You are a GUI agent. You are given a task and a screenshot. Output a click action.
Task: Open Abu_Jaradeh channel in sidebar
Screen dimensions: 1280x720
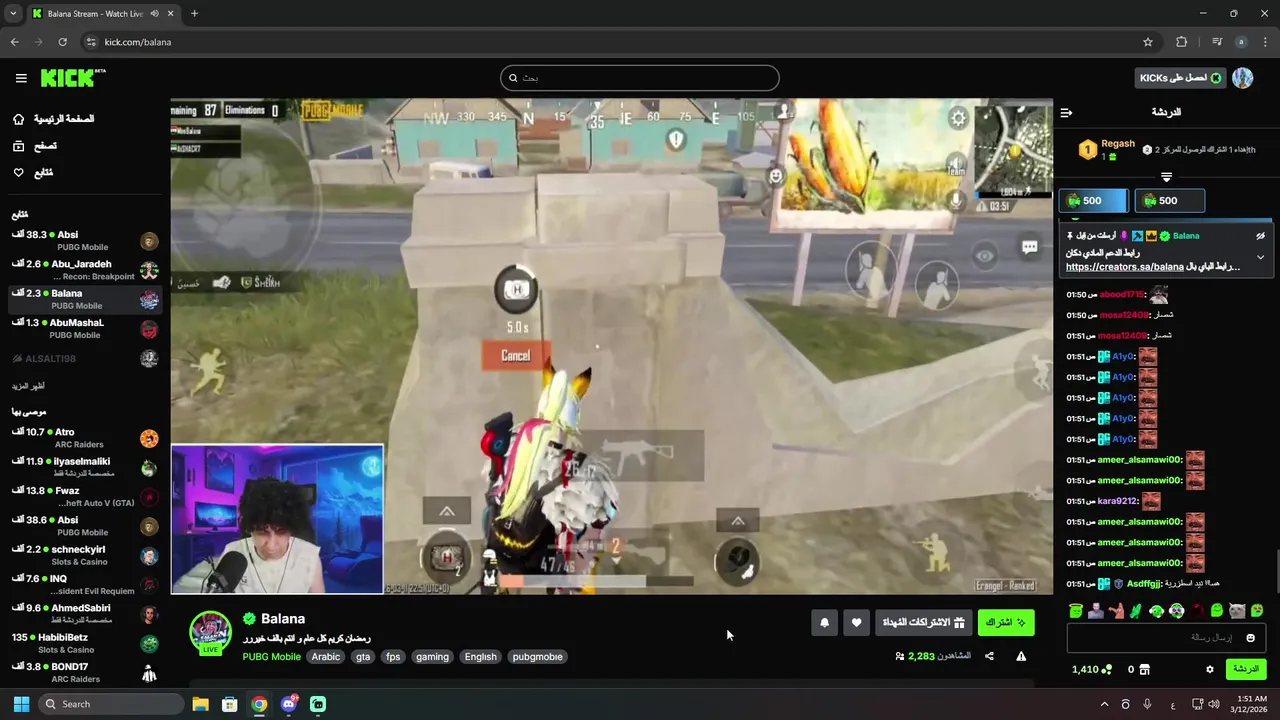(84, 270)
